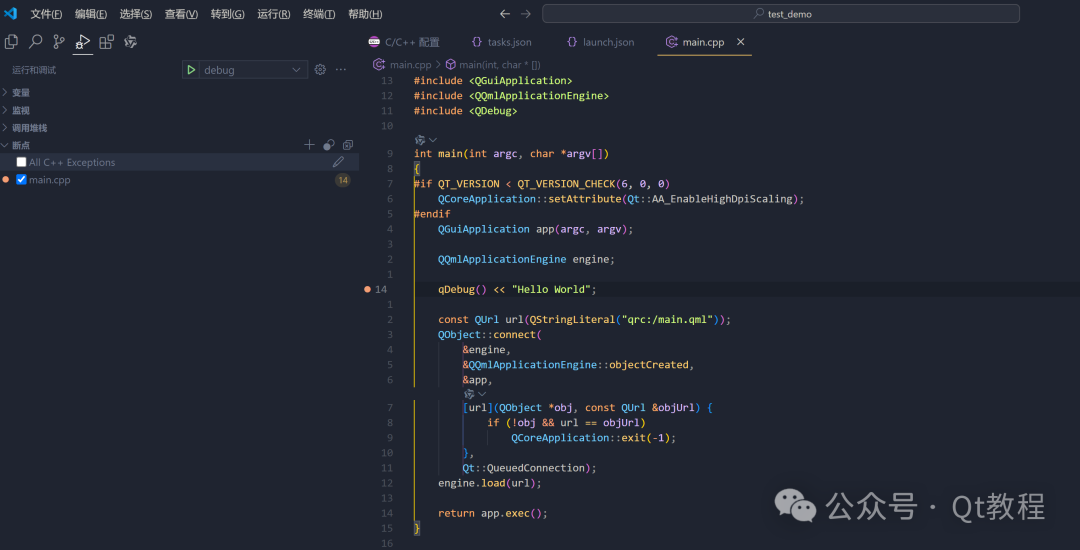Uncheck main.cpp breakpoint checkbox
This screenshot has height=550, width=1080.
[x=21, y=180]
